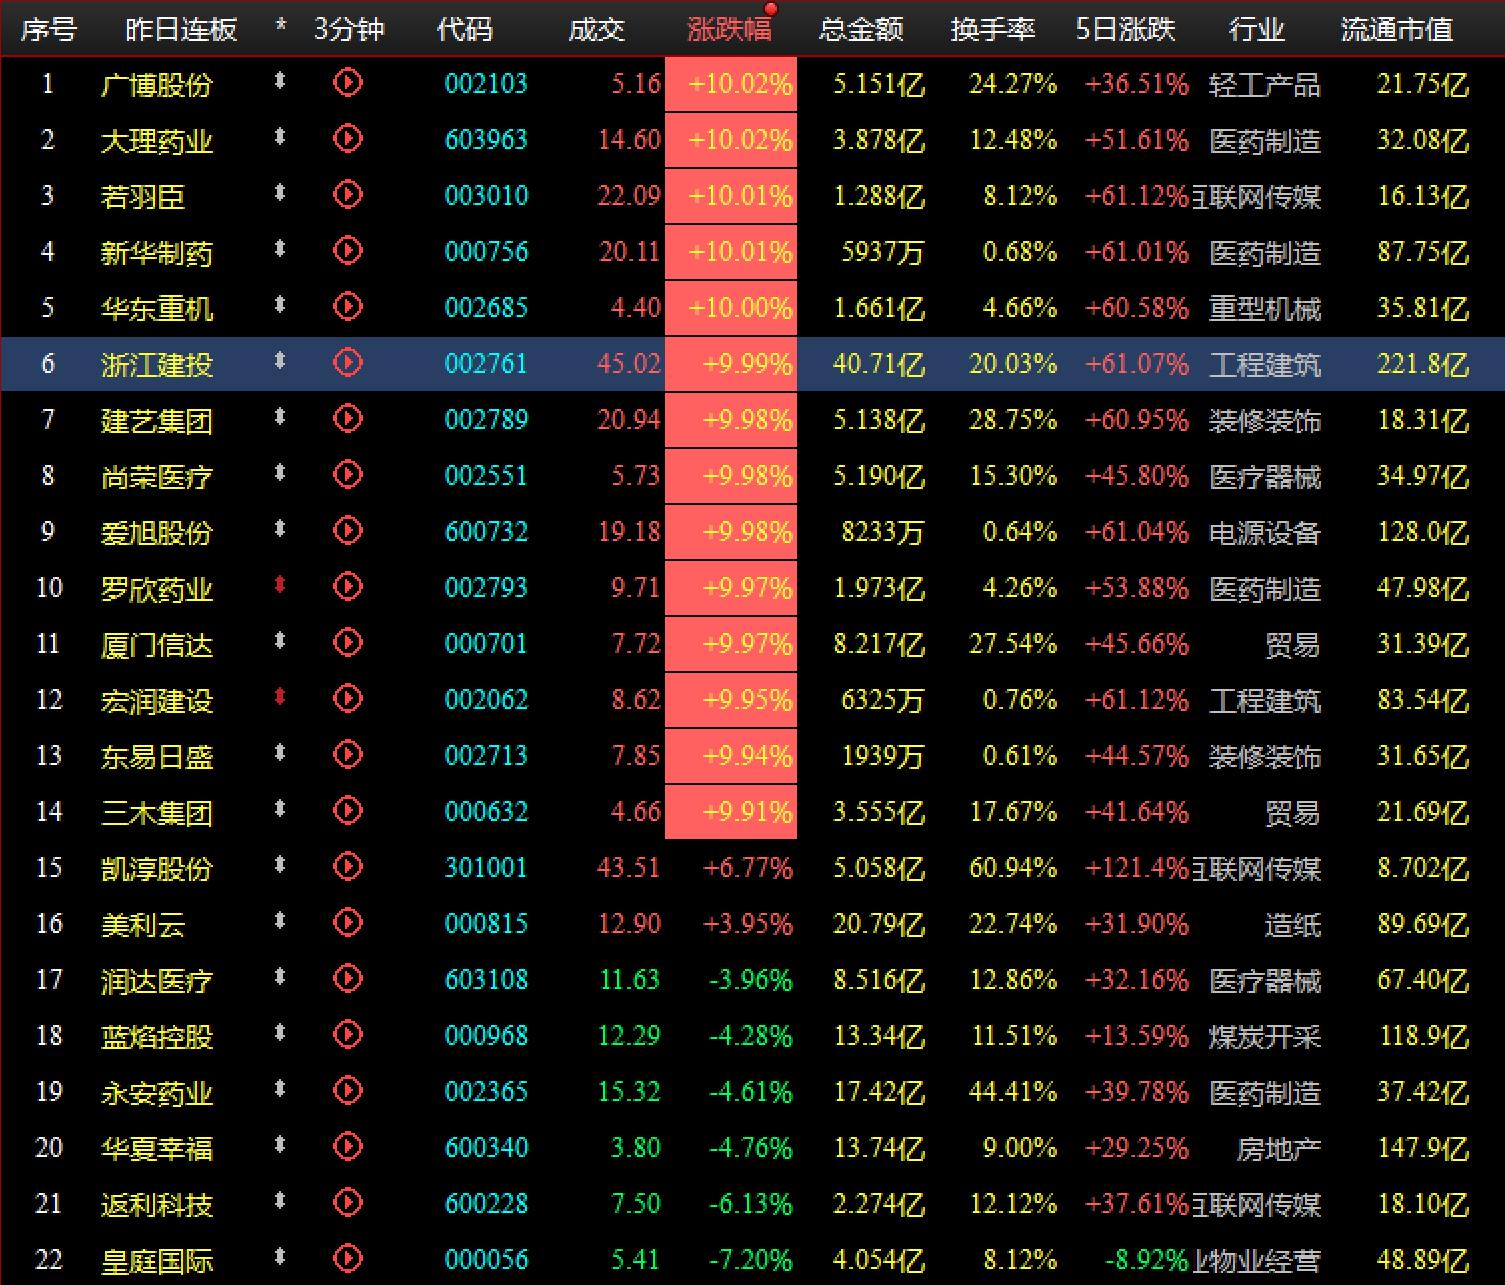Open 3-minute replay icon for 东易日盛
Image resolution: width=1505 pixels, height=1285 pixels.
point(347,754)
